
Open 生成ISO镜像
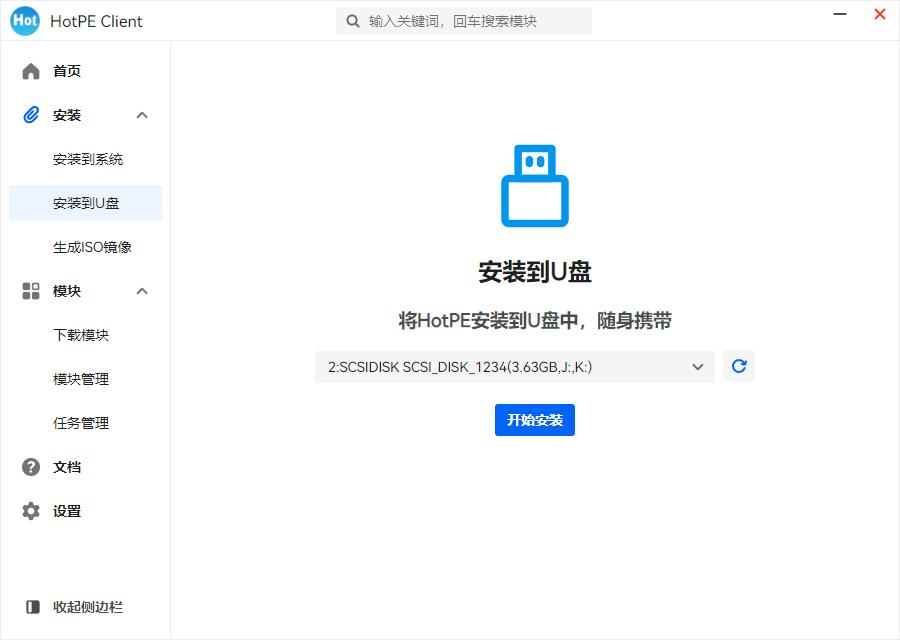click(x=86, y=247)
